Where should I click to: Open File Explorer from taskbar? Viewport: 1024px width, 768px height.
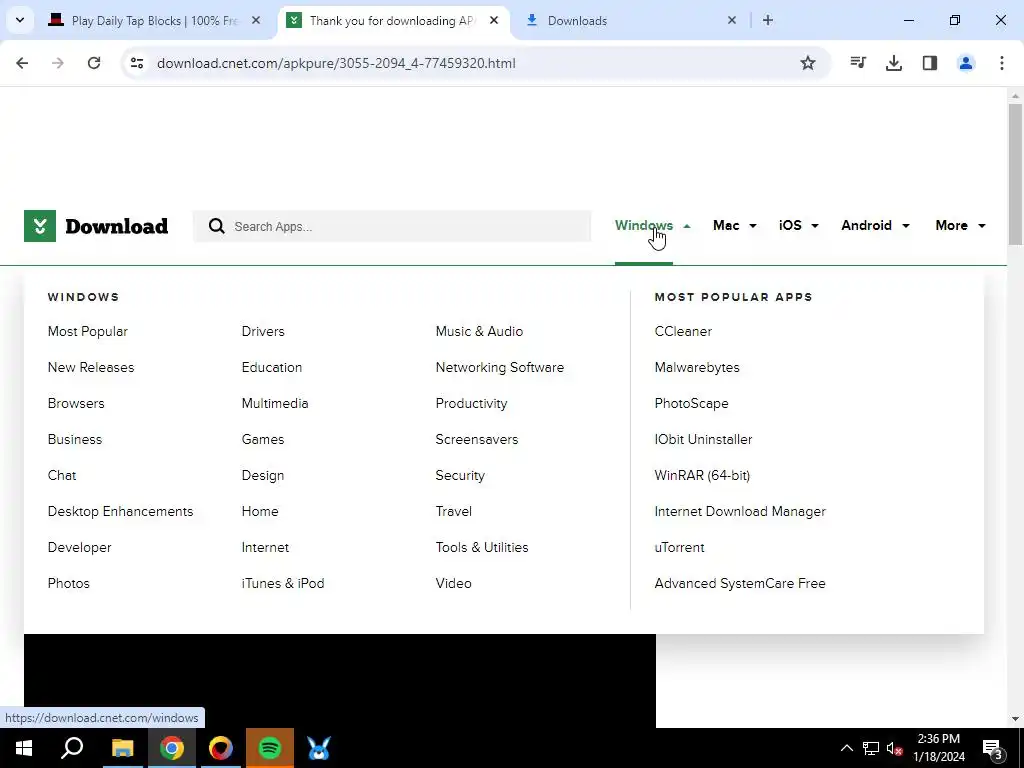tap(122, 748)
